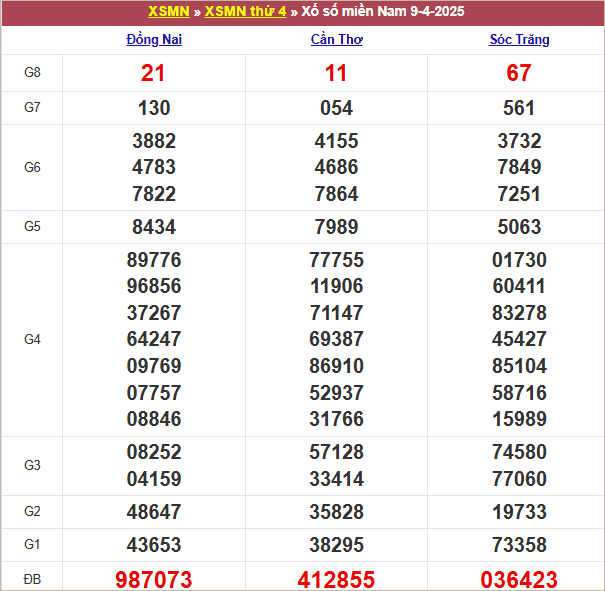Click Cần Thơ special prize 412855
The width and height of the screenshot is (605, 591).
pos(336,579)
